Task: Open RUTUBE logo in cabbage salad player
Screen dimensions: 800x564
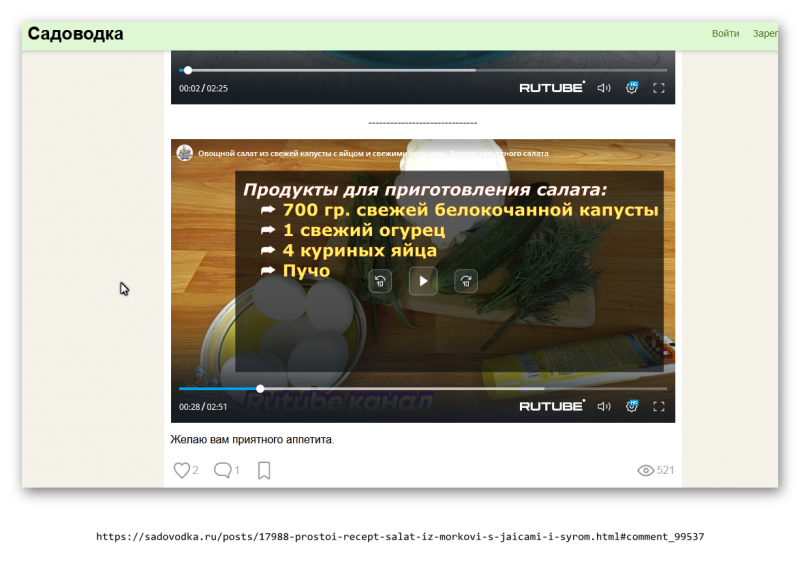Action: point(552,406)
